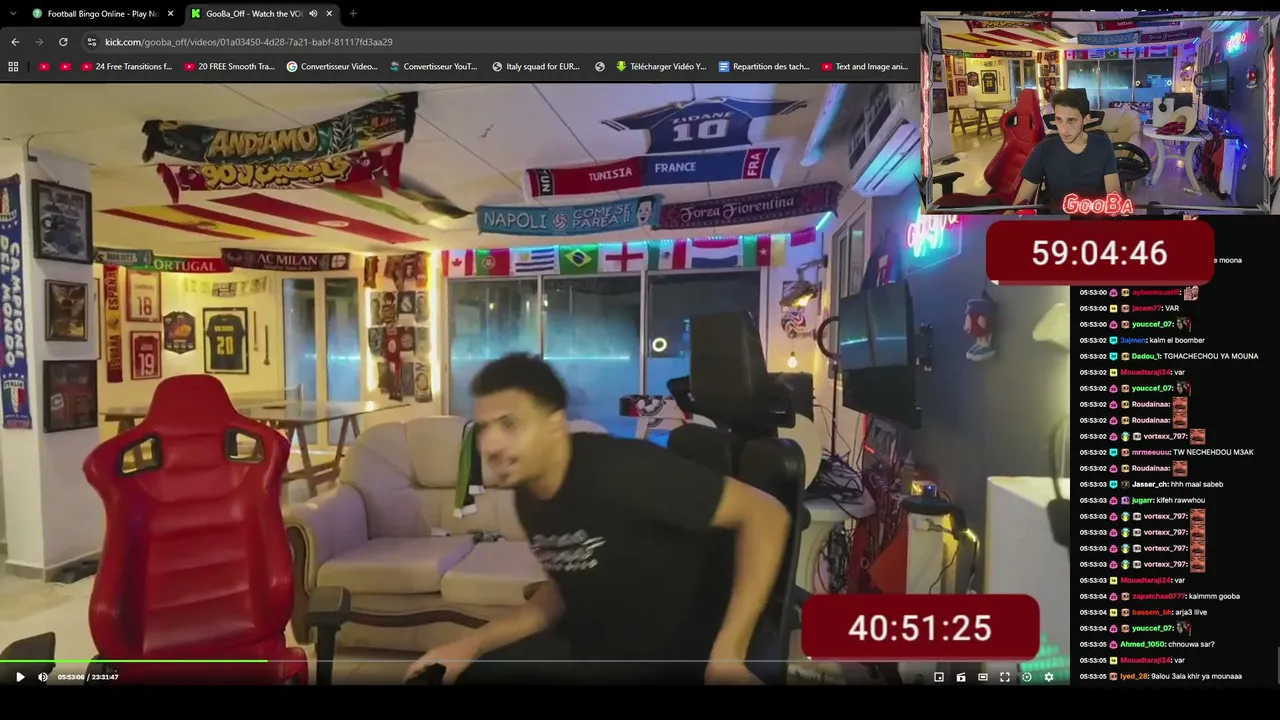
Task: Open the second YouTube bookmark icon
Action: coord(65,67)
